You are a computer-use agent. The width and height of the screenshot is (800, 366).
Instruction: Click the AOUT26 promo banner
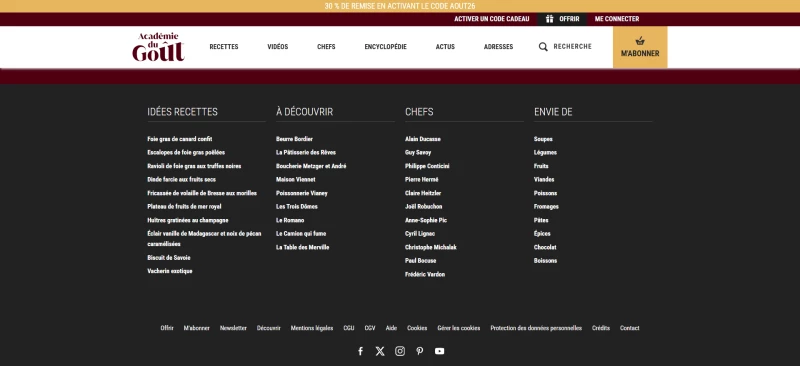coord(400,6)
